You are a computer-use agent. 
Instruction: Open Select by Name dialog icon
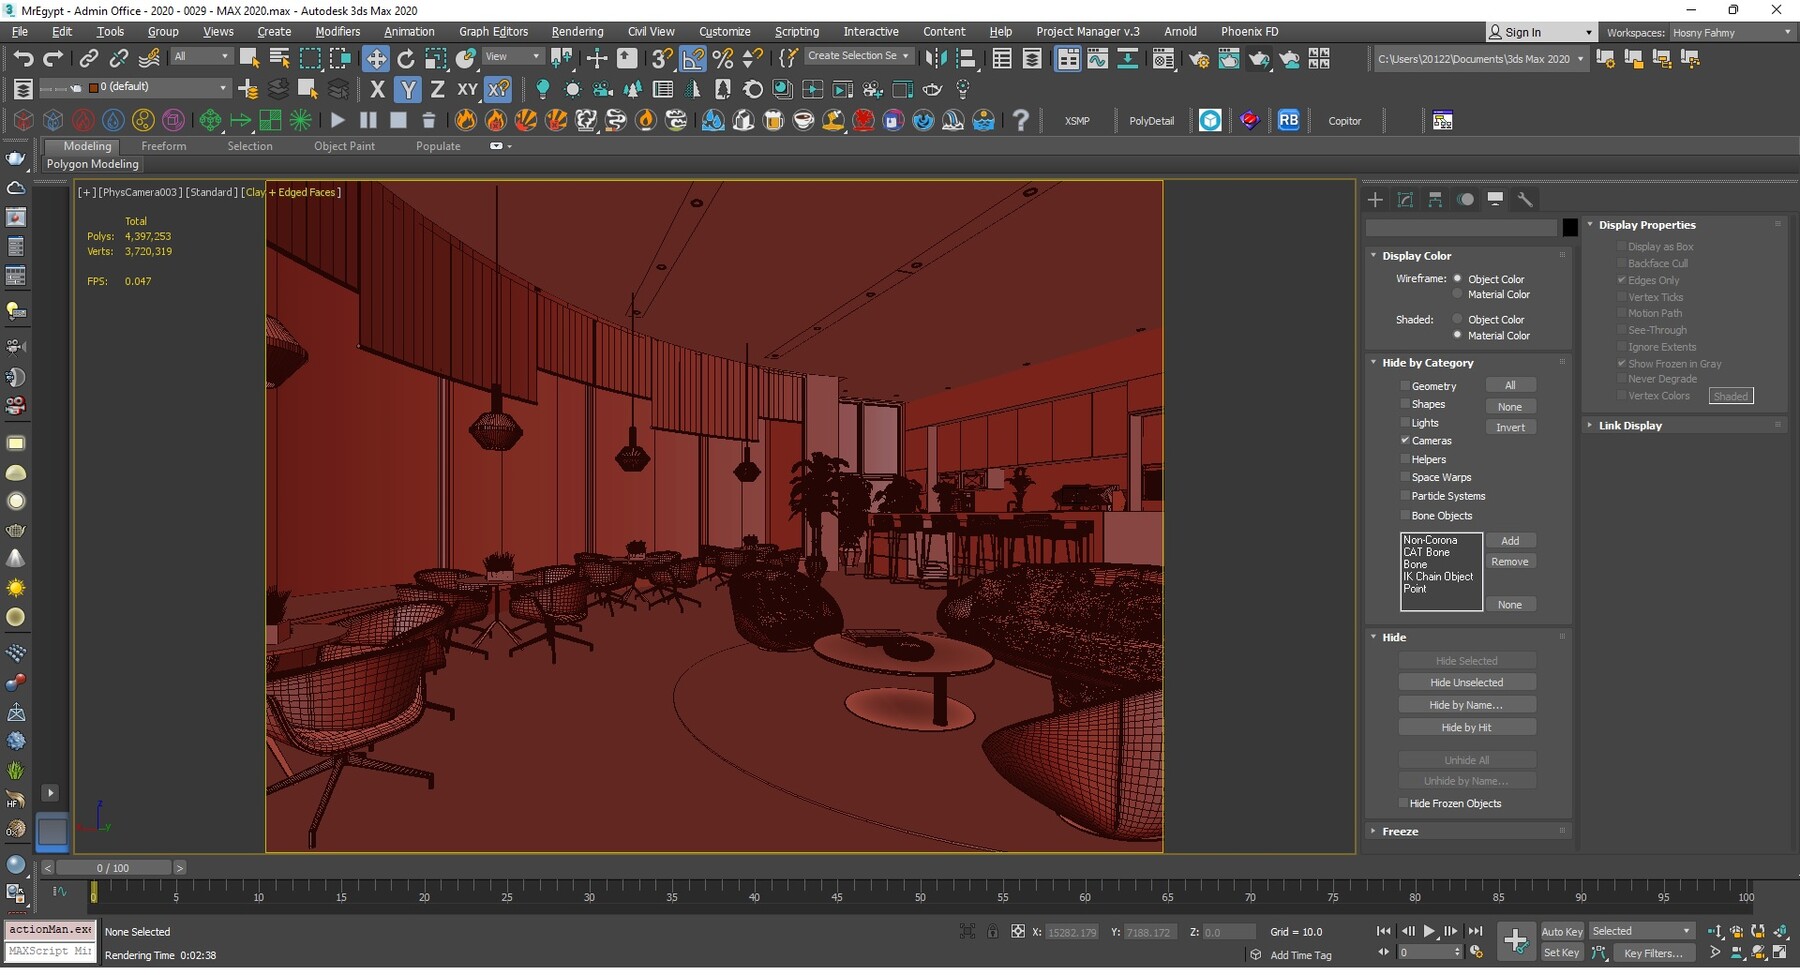278,57
